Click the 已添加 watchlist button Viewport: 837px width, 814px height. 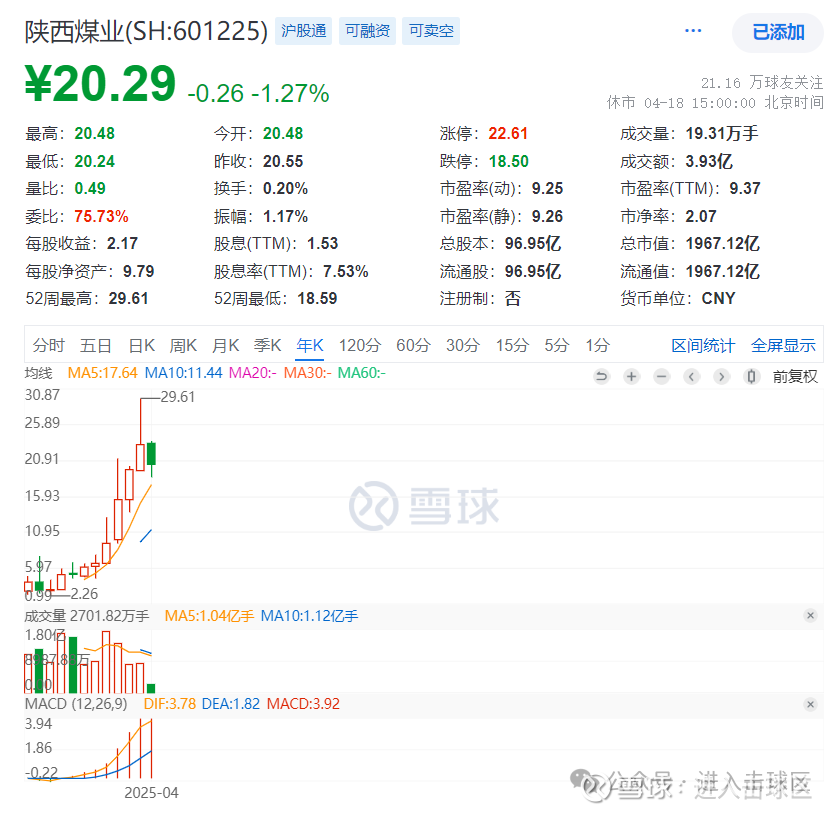pyautogui.click(x=778, y=33)
